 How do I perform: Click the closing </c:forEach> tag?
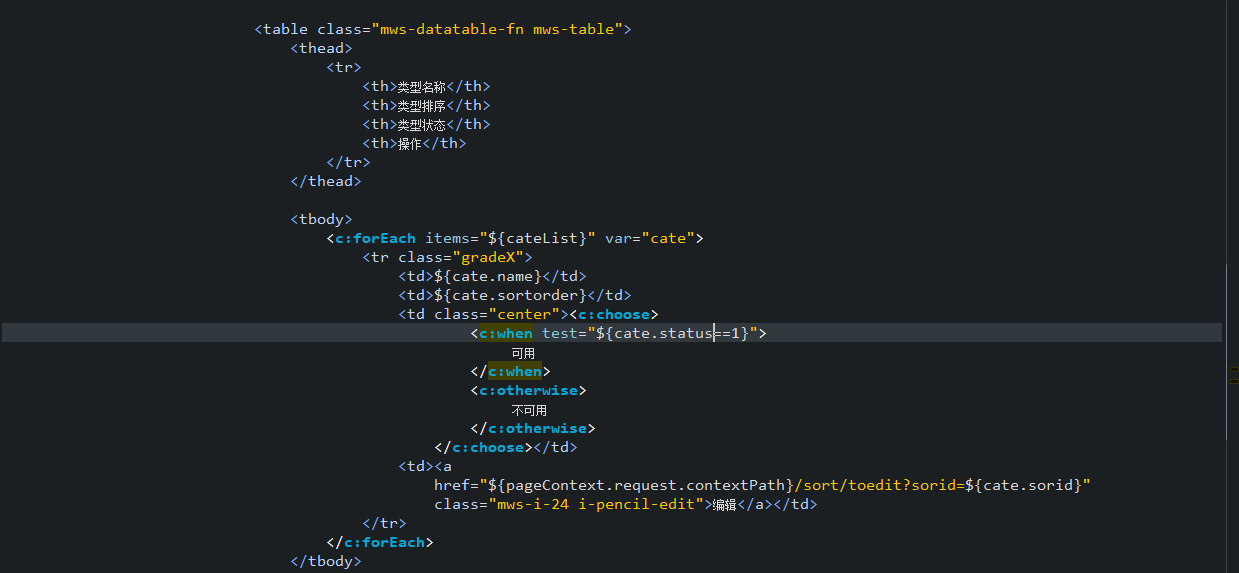(x=380, y=542)
